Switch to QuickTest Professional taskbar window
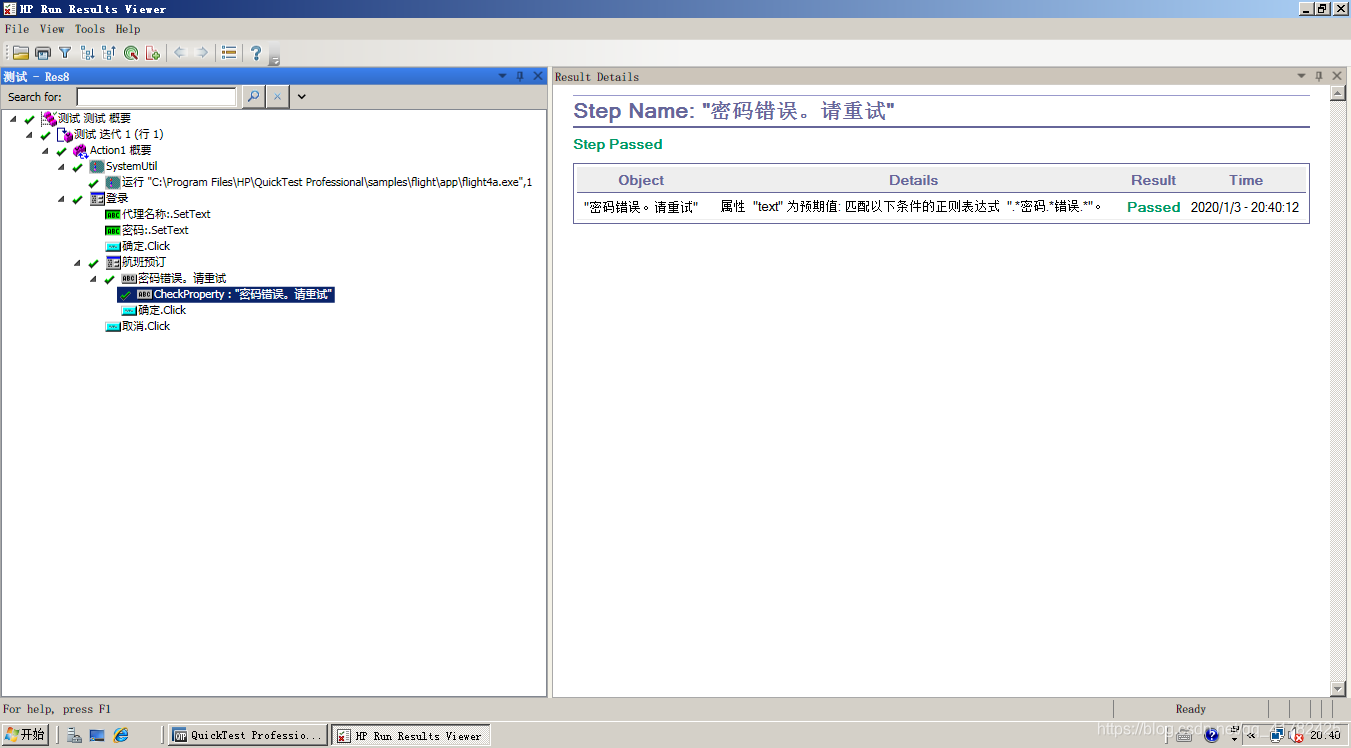The height and width of the screenshot is (748, 1351). tap(248, 735)
